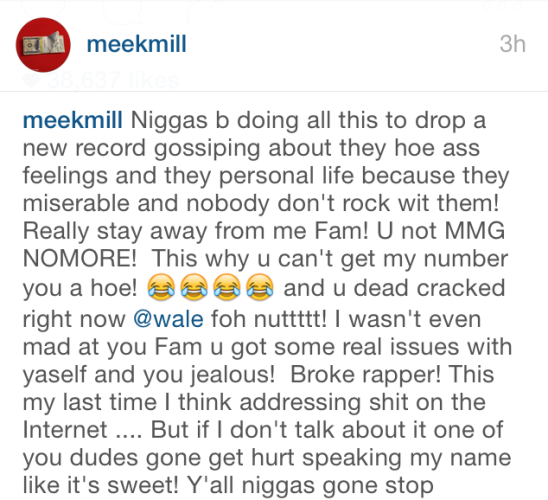Tap the faded heart icon beside likes
548x500 pixels.
coord(31,80)
